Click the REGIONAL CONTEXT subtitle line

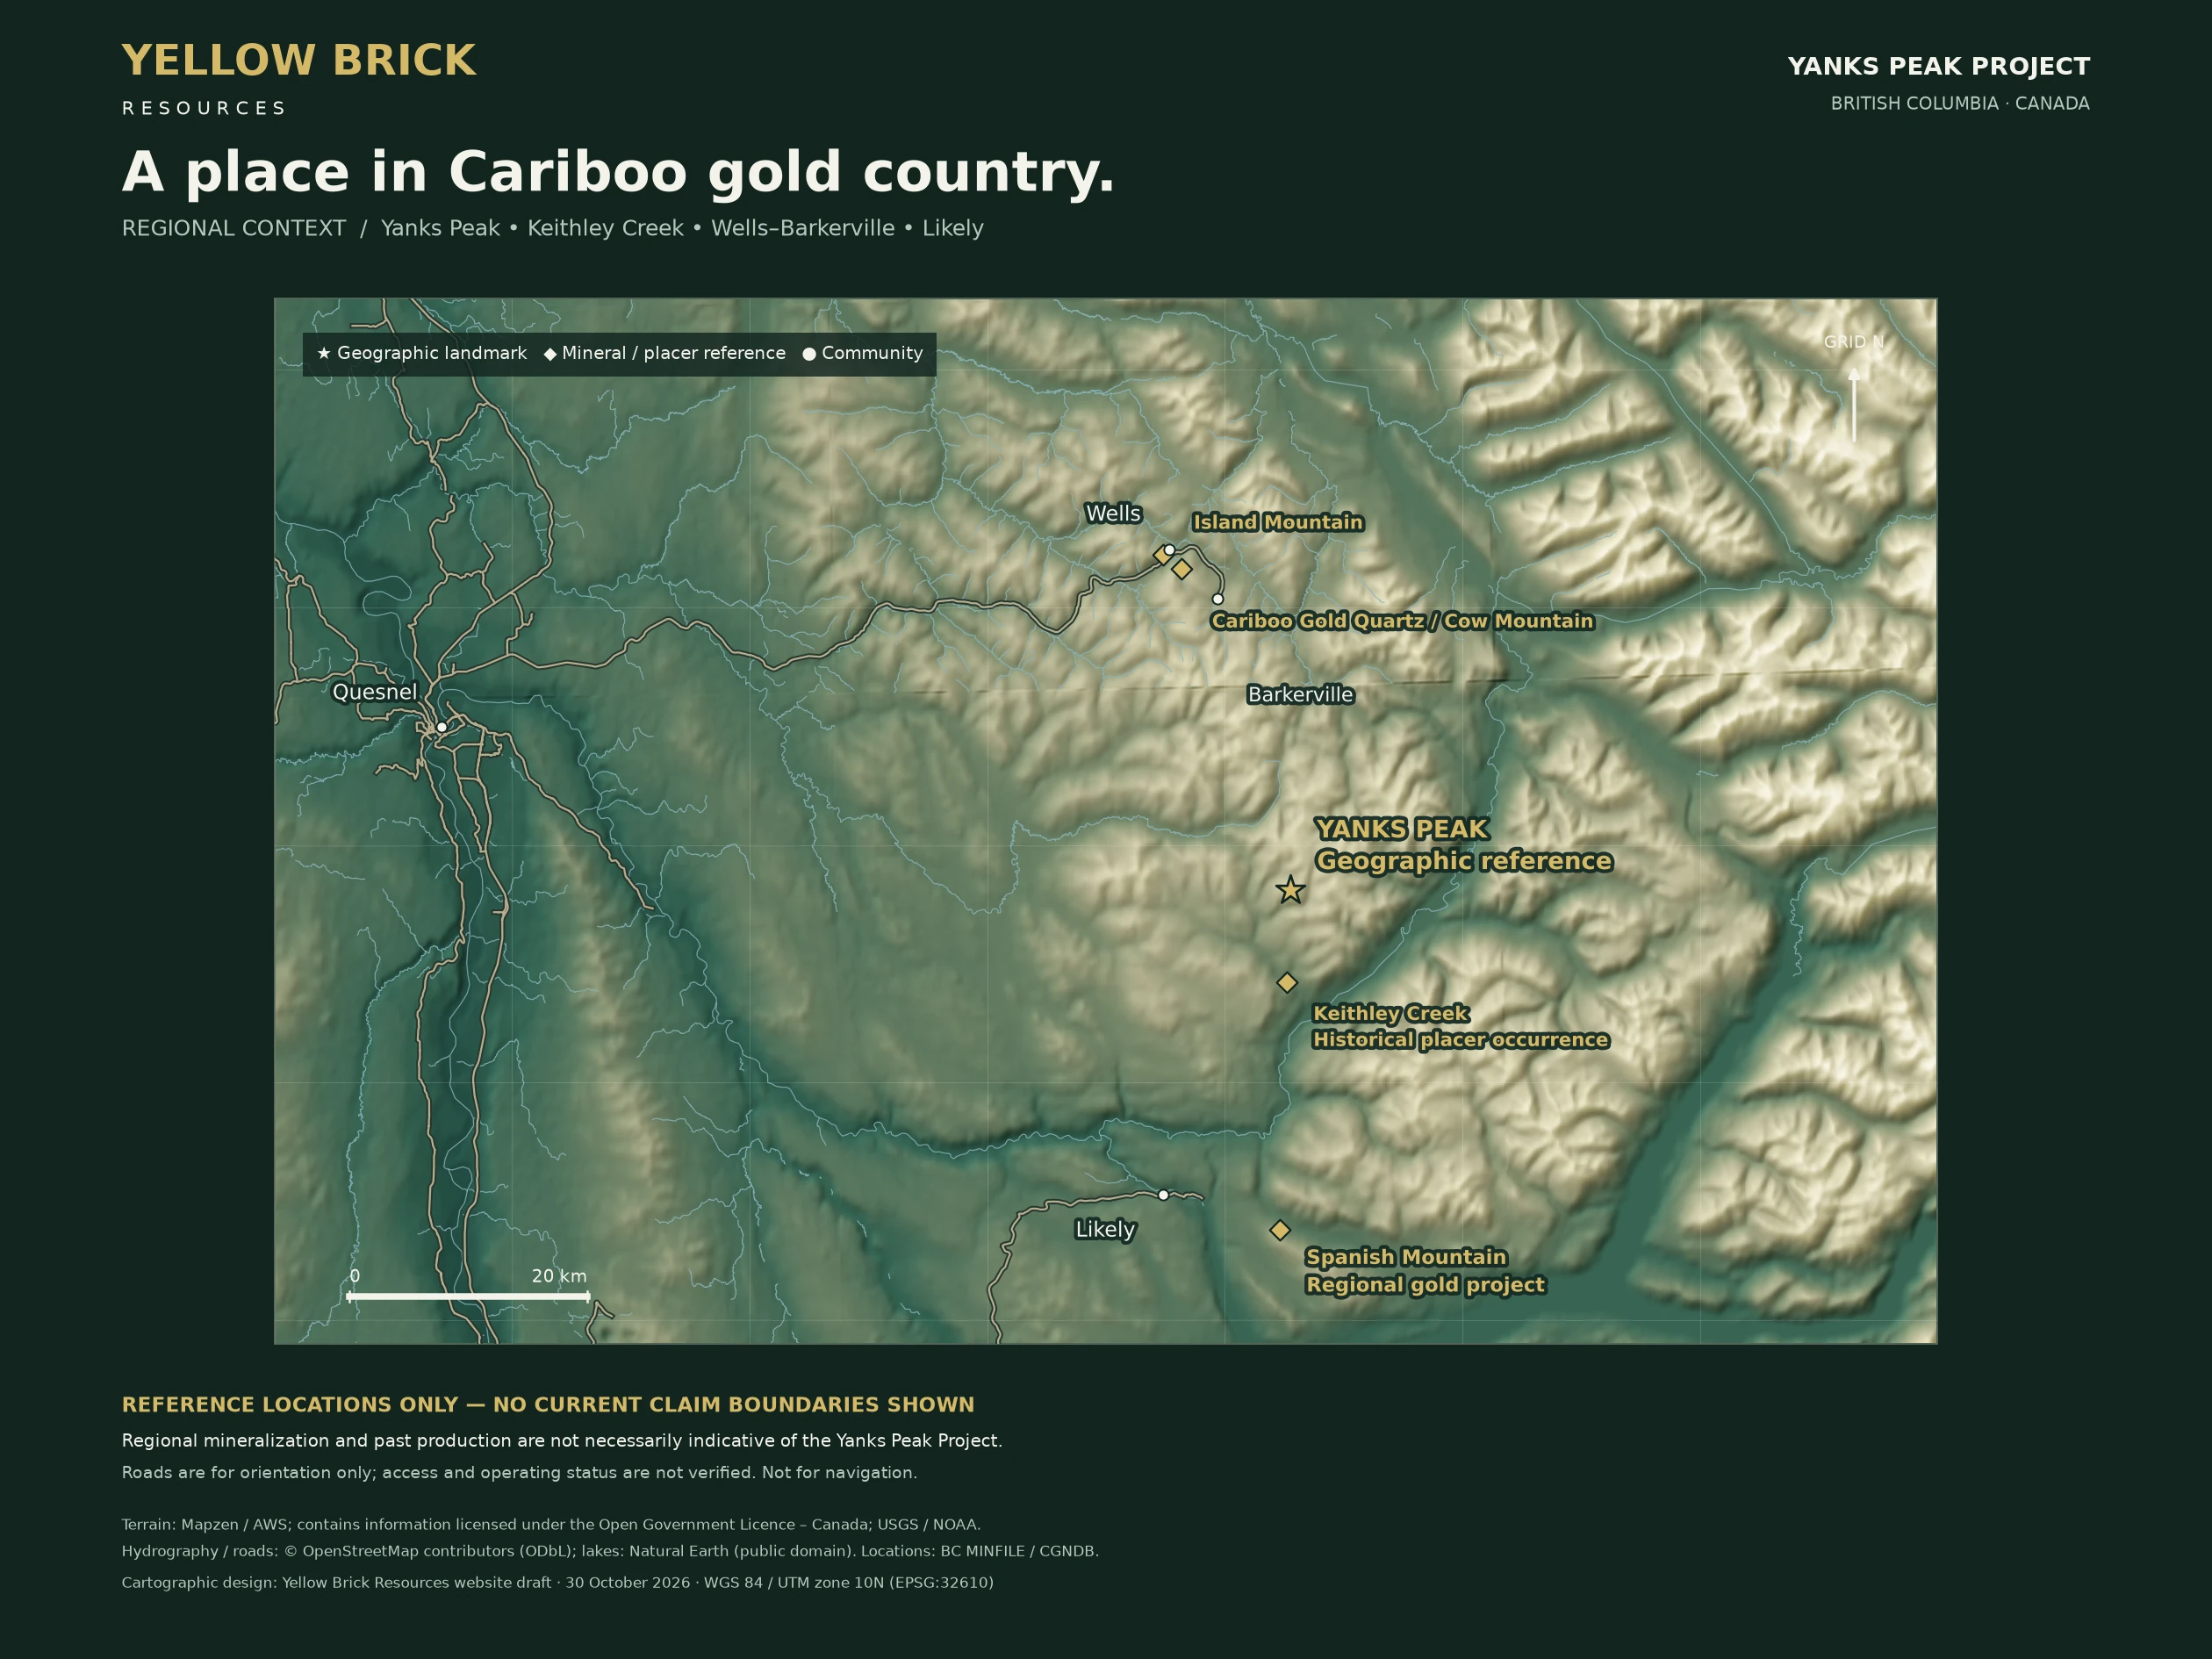[x=553, y=228]
